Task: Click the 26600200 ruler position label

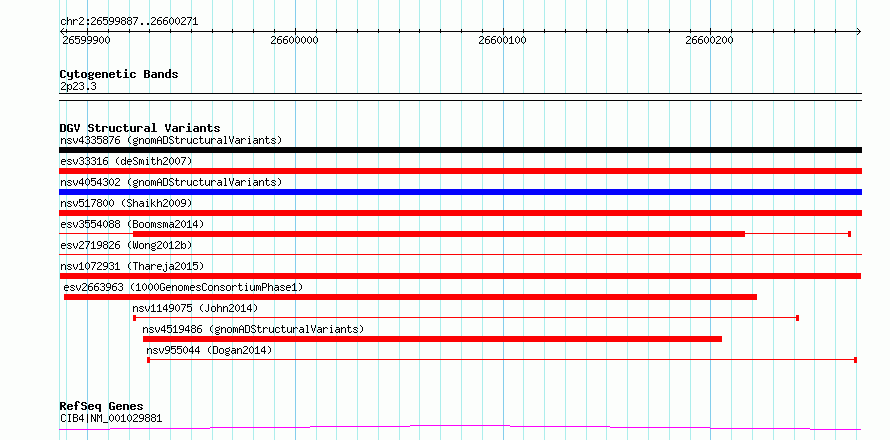Action: (x=710, y=40)
